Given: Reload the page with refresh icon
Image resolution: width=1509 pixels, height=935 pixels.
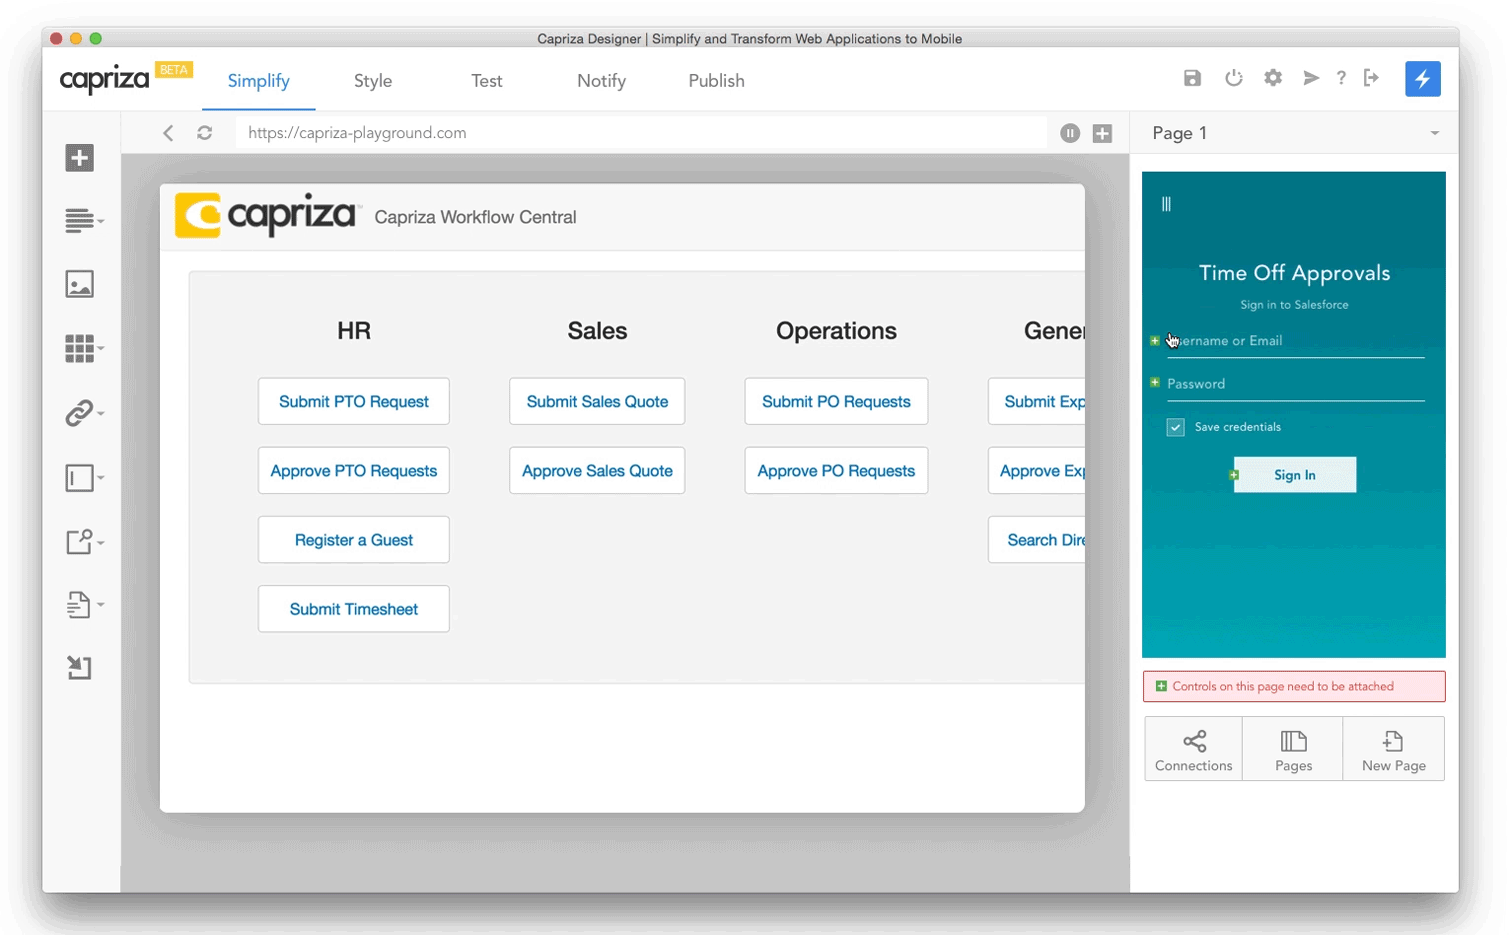Looking at the screenshot, I should pyautogui.click(x=204, y=133).
